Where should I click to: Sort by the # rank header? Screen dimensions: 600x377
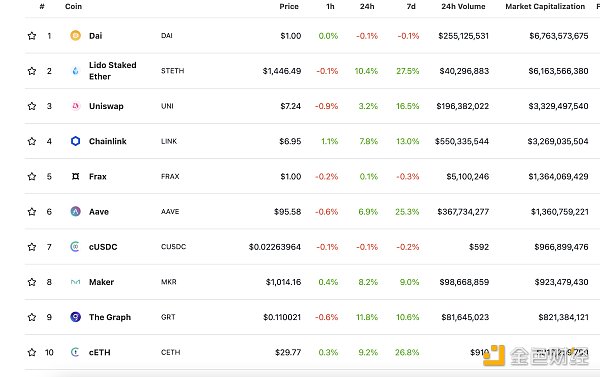42,7
